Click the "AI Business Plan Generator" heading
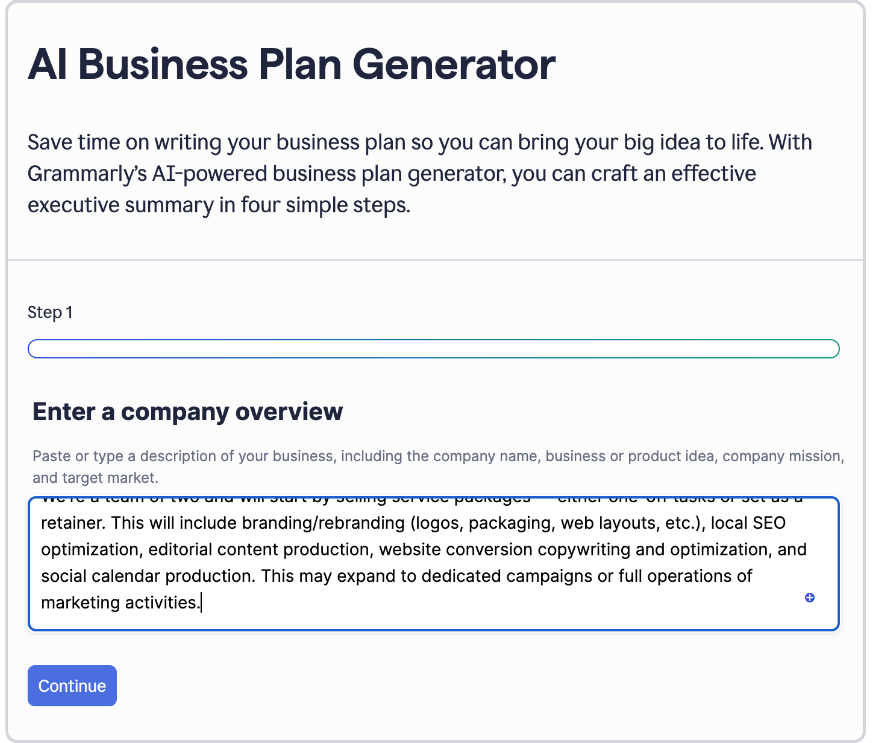Viewport: 872px width, 743px height. click(291, 64)
